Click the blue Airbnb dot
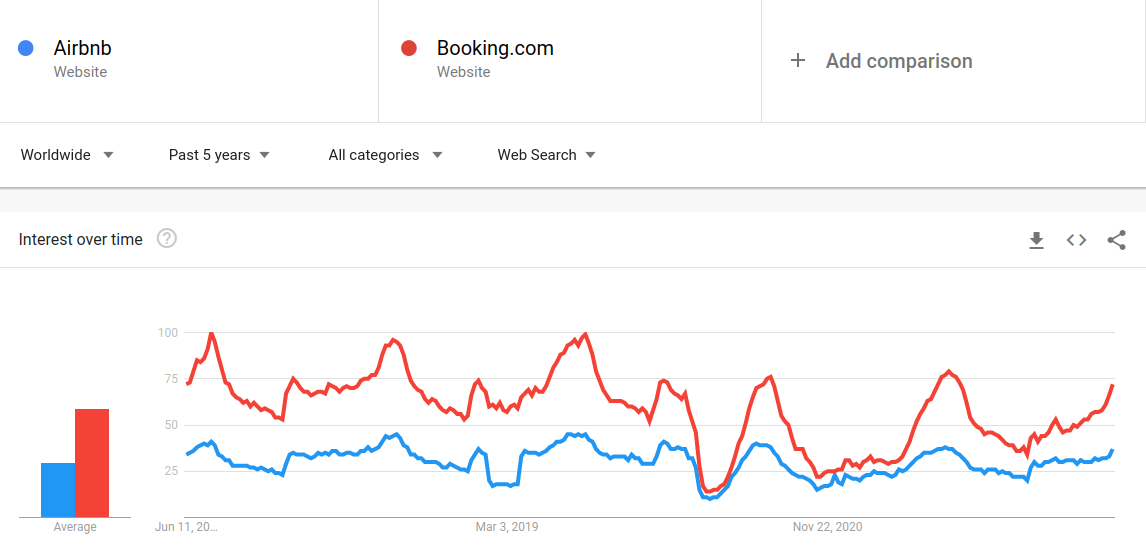 (x=26, y=48)
